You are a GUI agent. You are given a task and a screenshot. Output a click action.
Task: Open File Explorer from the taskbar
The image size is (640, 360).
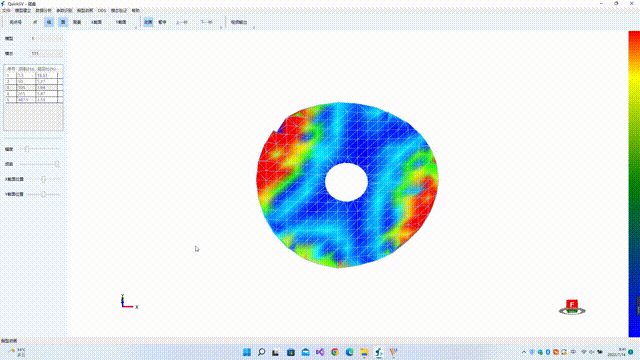[x=364, y=352]
